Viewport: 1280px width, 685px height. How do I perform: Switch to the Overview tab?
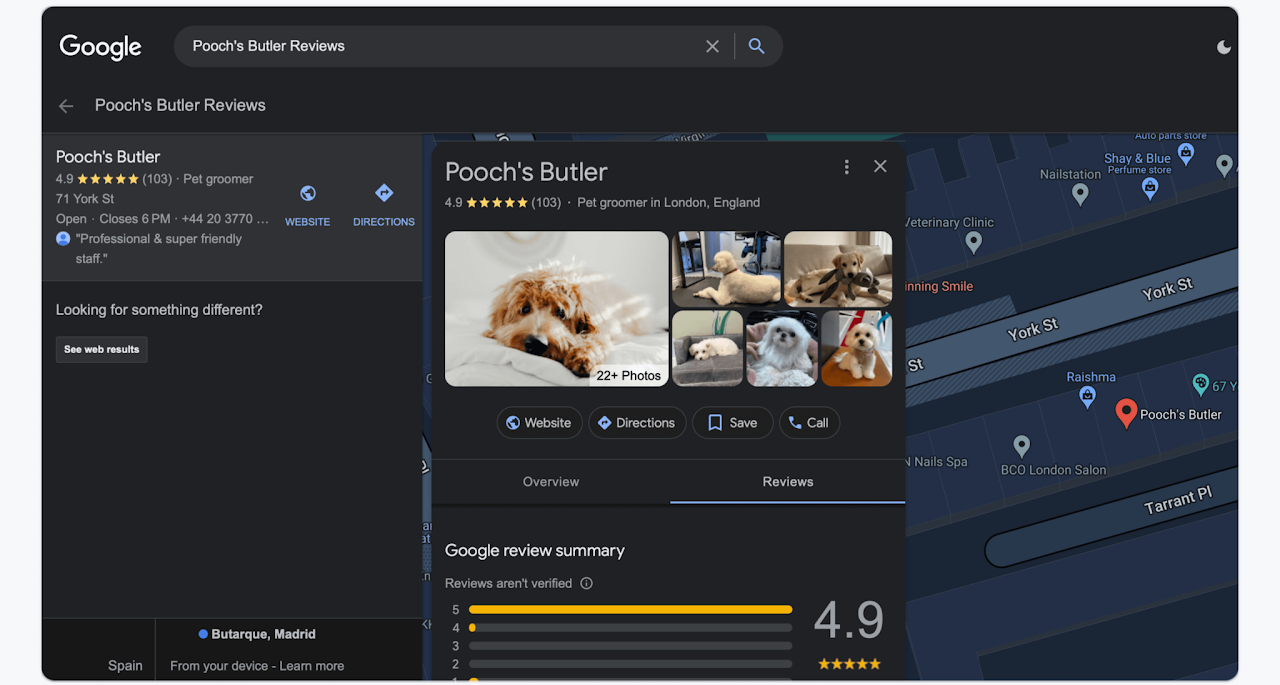coord(551,482)
